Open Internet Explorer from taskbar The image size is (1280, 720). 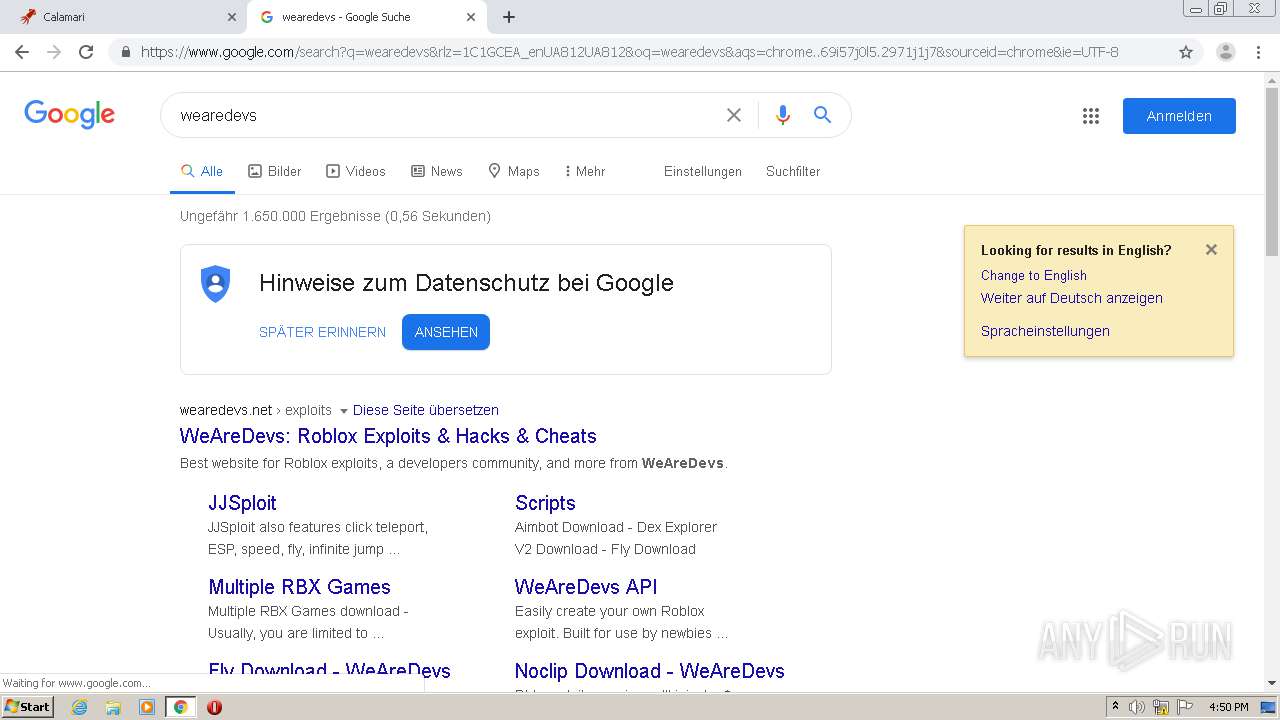pyautogui.click(x=80, y=707)
